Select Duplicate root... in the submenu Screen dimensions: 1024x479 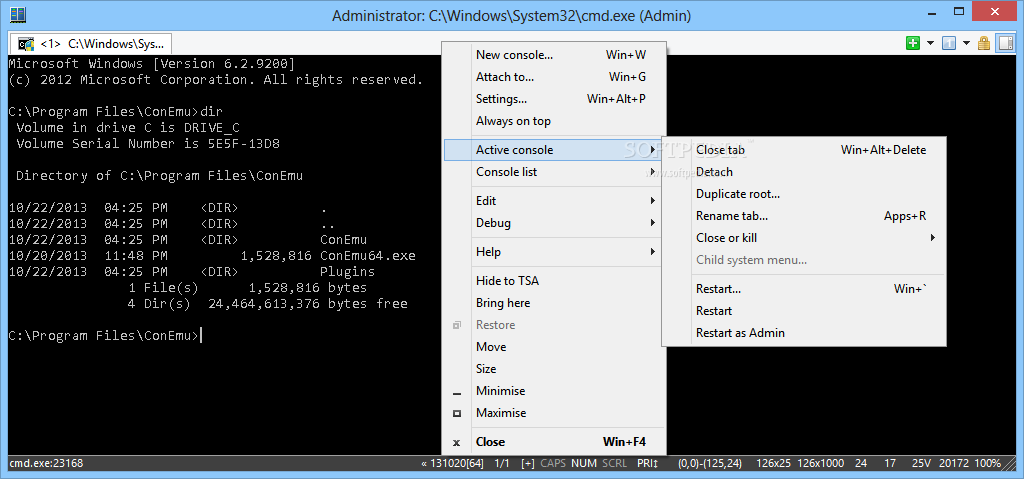click(804, 194)
